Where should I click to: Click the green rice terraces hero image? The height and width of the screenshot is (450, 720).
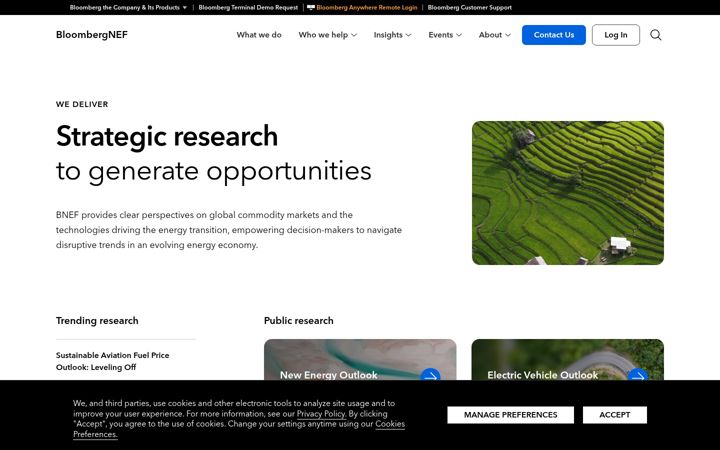click(x=568, y=193)
